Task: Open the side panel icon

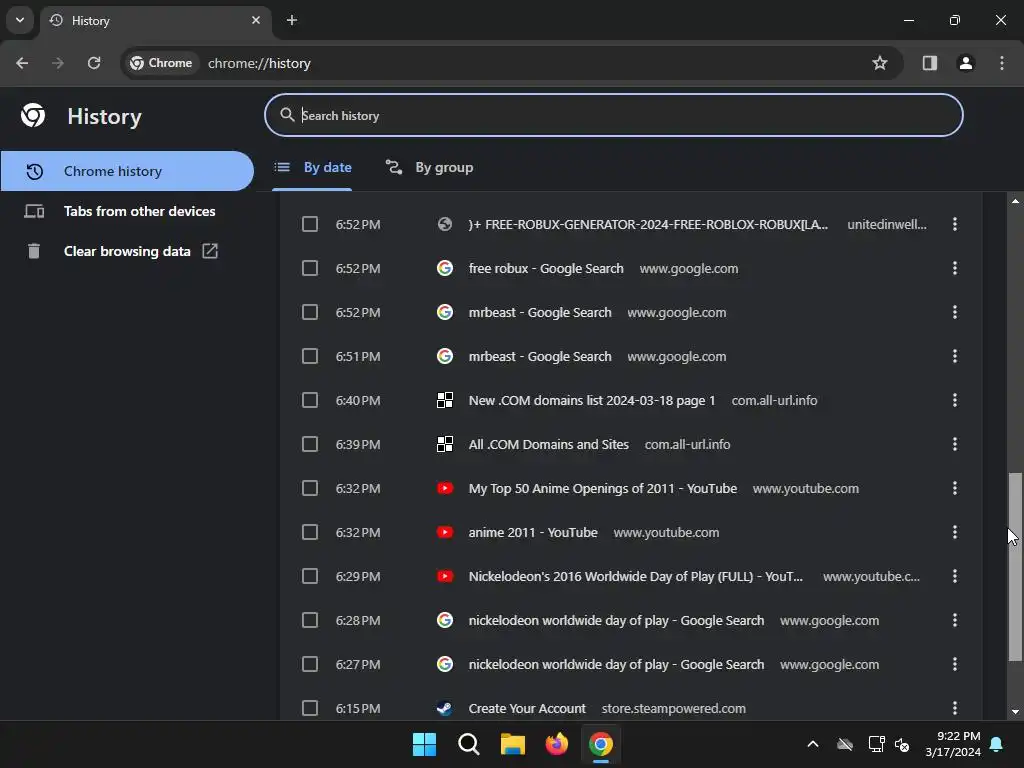Action: pos(929,63)
